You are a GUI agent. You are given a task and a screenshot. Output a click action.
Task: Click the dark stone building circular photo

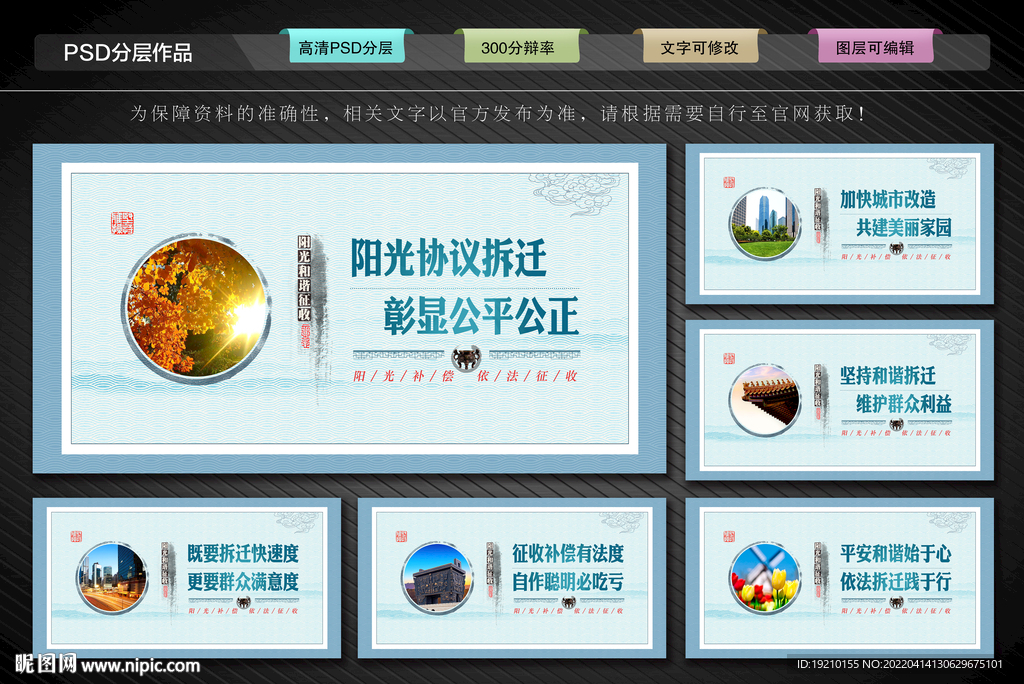[437, 578]
